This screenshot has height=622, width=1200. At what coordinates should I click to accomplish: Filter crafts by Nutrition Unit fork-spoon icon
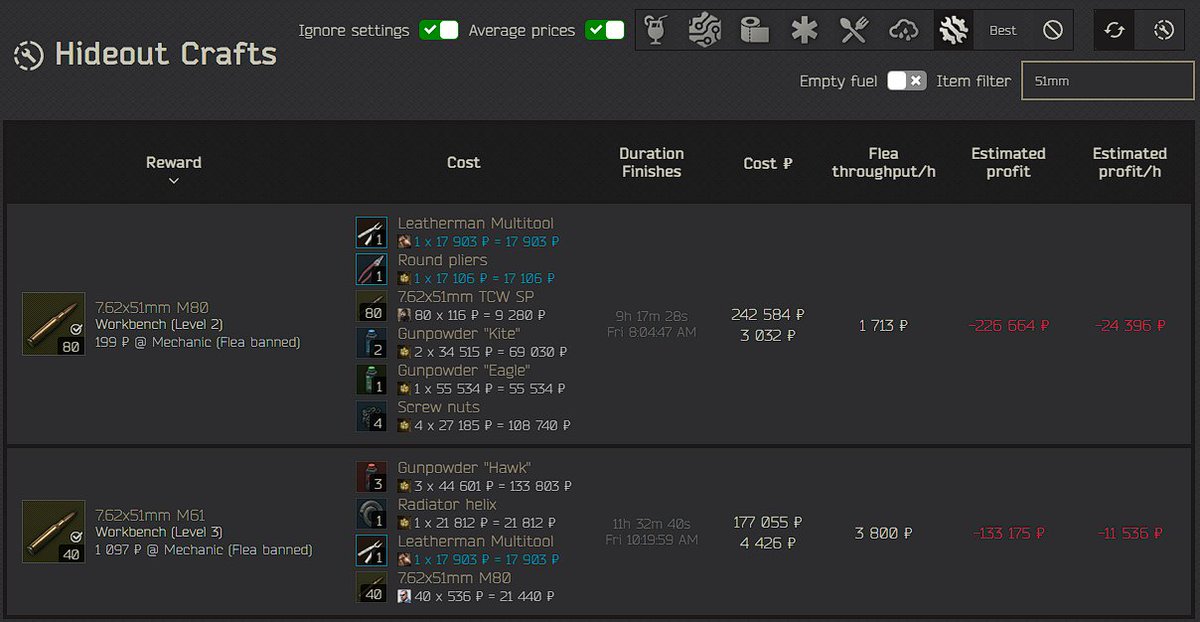[854, 30]
